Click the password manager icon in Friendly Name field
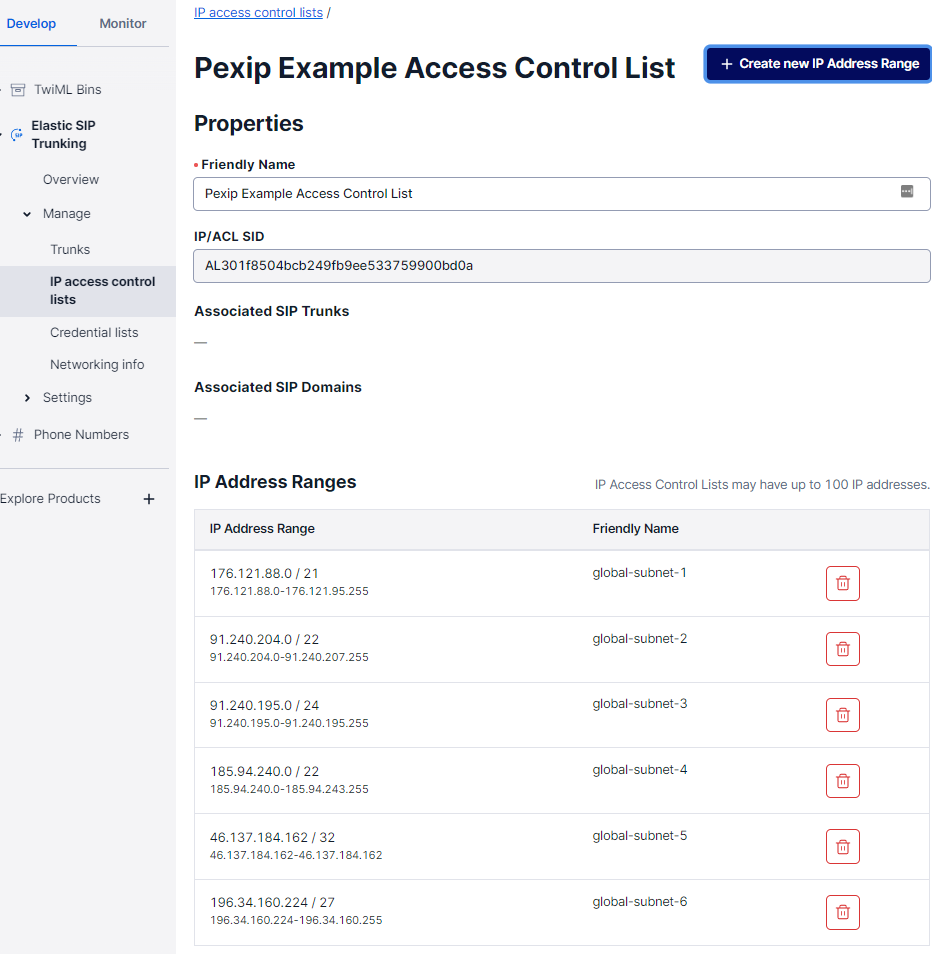Screen dimensions: 932x954 [x=907, y=192]
